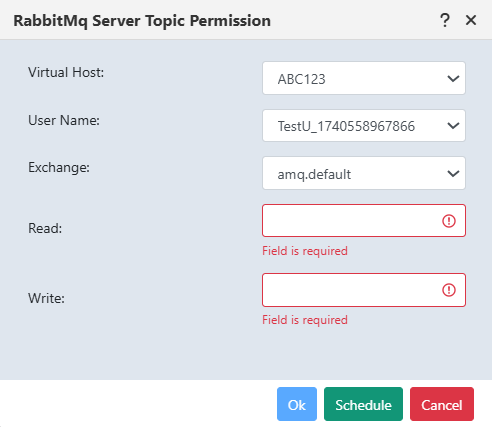Click the 'Exchange:' label
This screenshot has height=427, width=492.
coord(59,168)
